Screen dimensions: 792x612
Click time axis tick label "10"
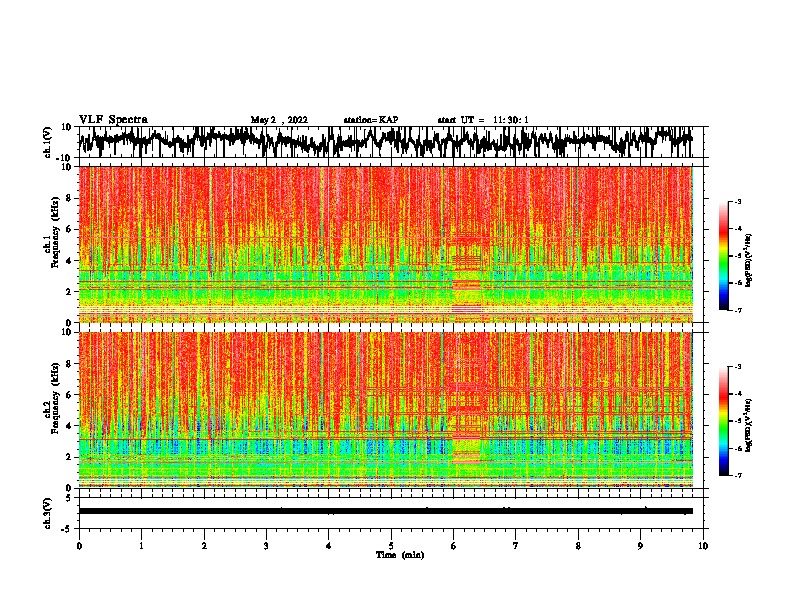point(703,546)
